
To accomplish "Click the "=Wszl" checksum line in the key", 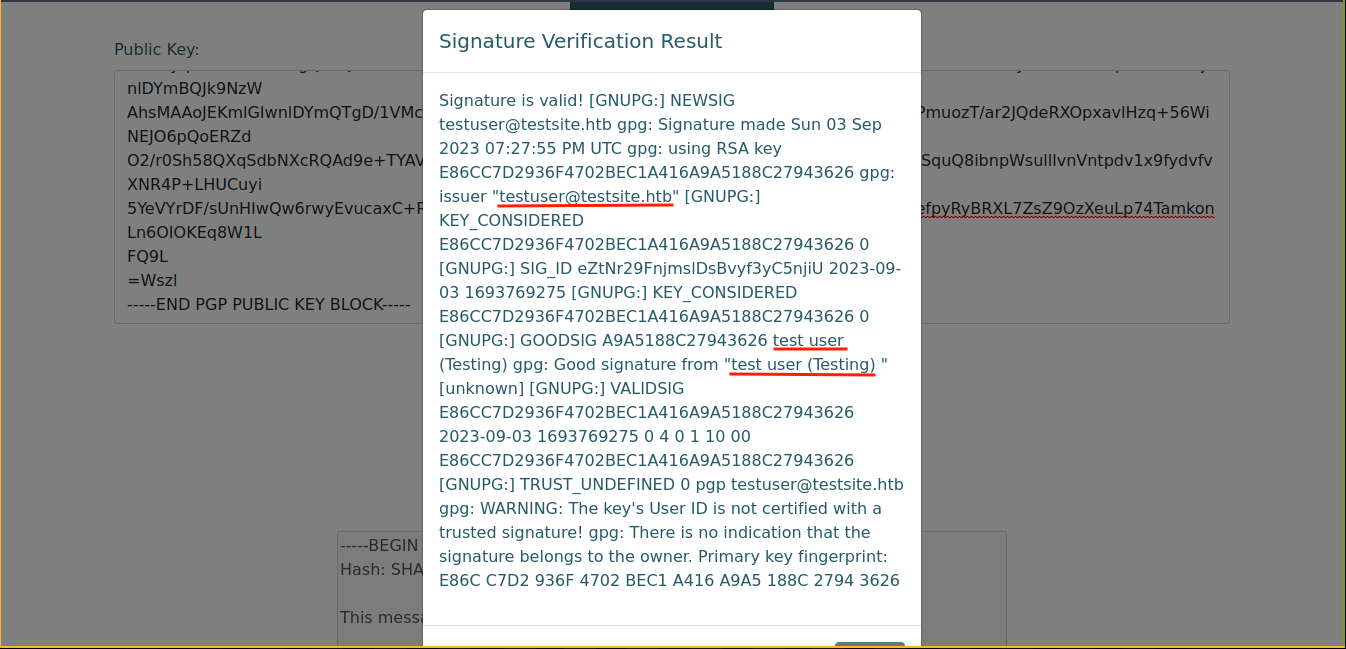I will click(152, 280).
